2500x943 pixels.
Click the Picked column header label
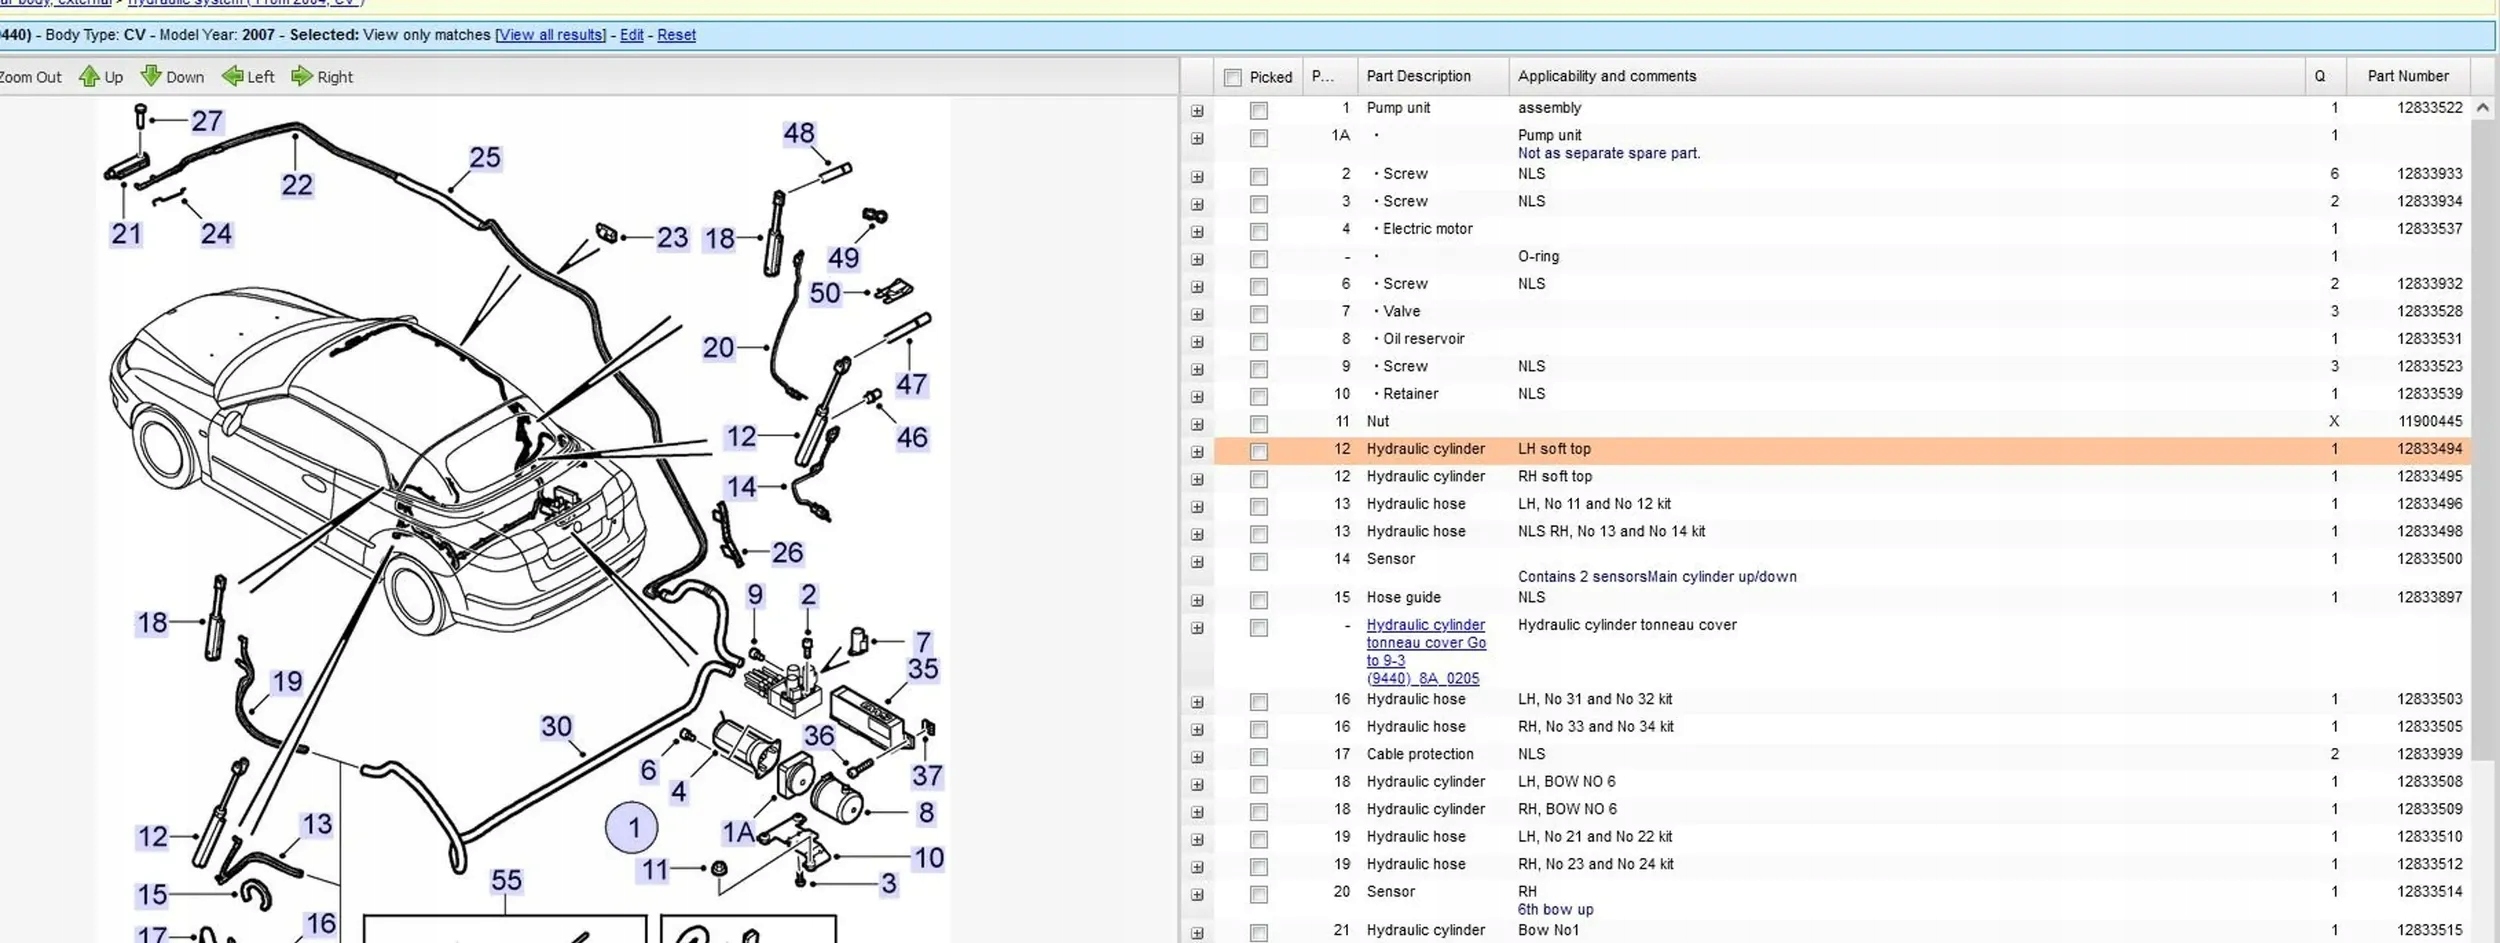coord(1271,77)
